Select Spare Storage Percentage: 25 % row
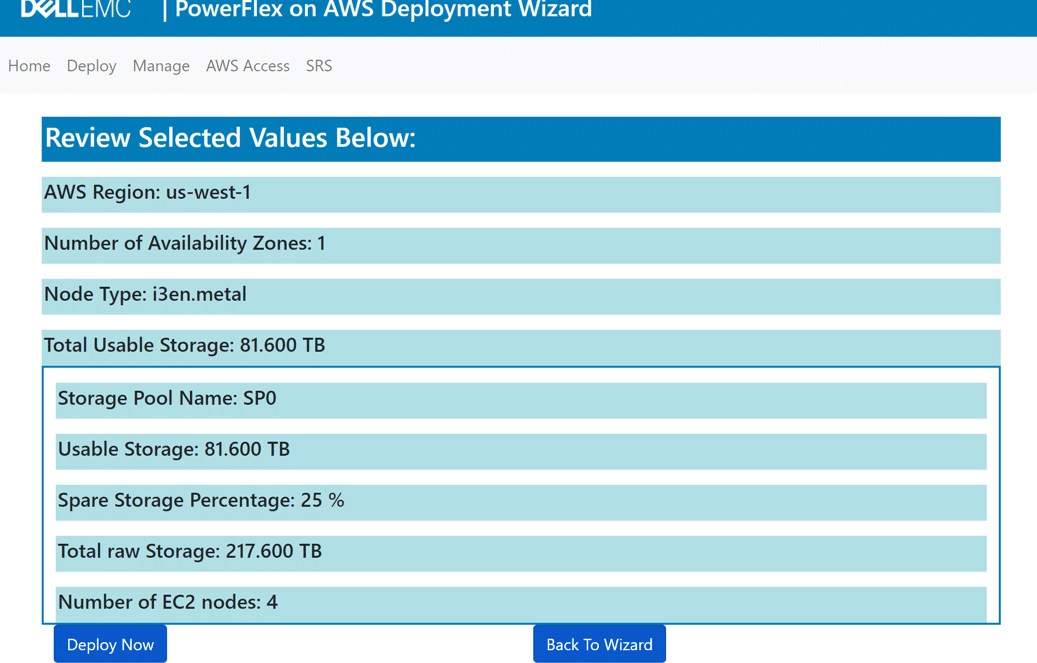Image resolution: width=1037 pixels, height=663 pixels. pos(521,502)
